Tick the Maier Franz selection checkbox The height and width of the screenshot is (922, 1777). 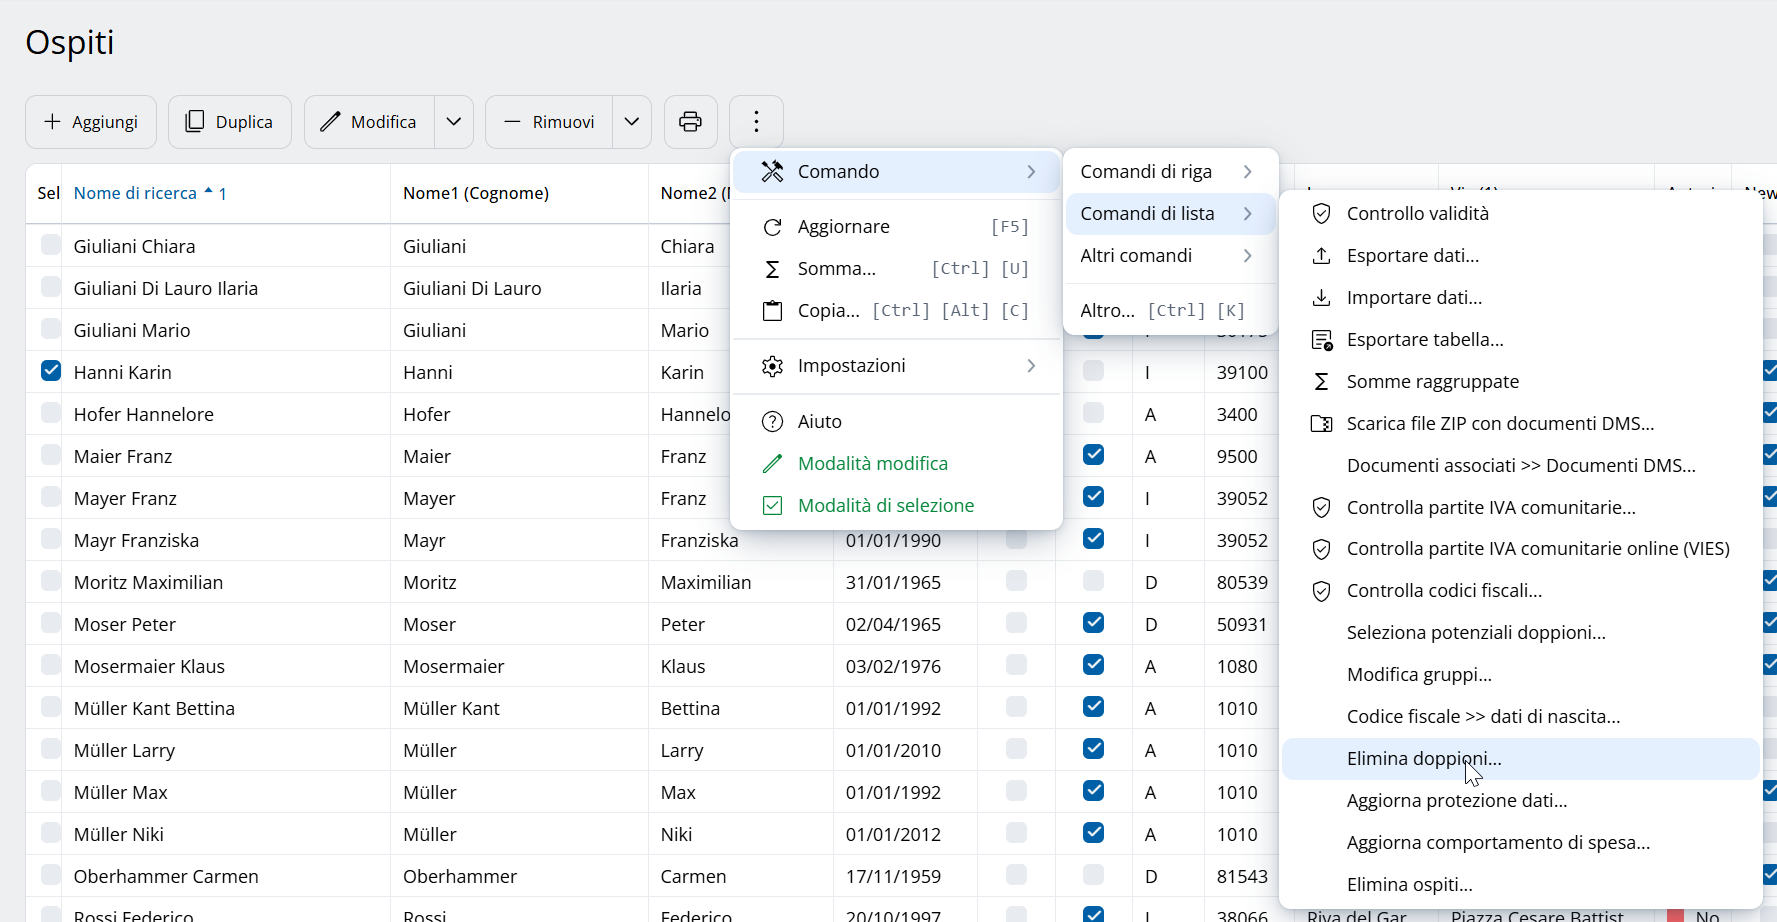pos(51,455)
